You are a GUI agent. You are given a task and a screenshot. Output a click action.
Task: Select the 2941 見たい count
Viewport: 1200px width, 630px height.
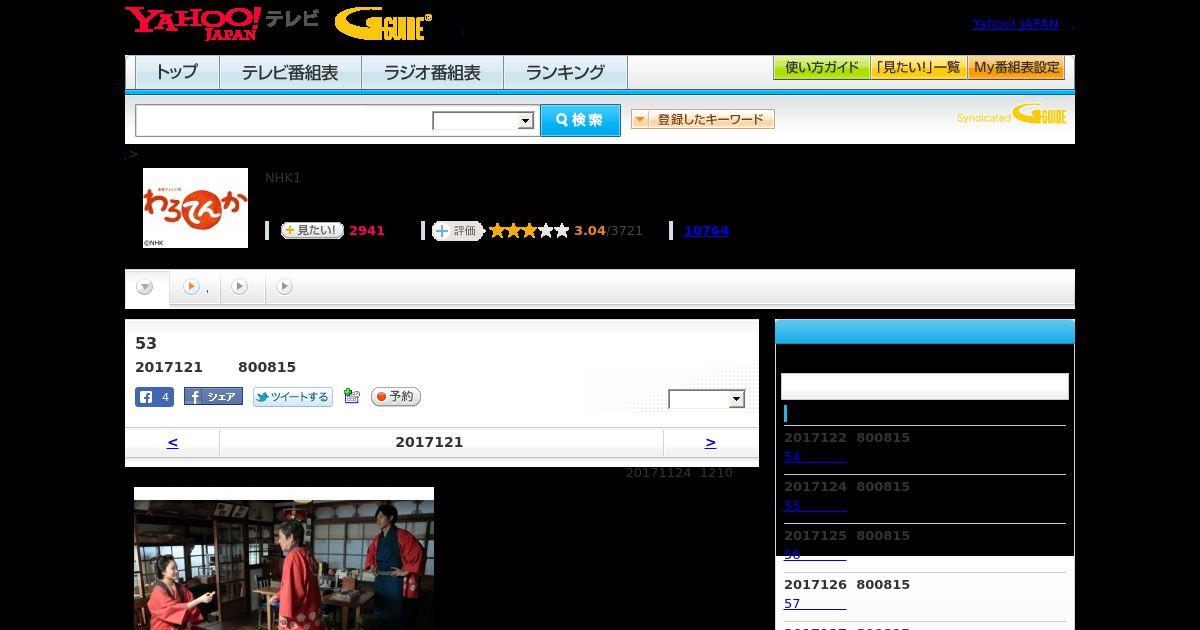tap(367, 231)
